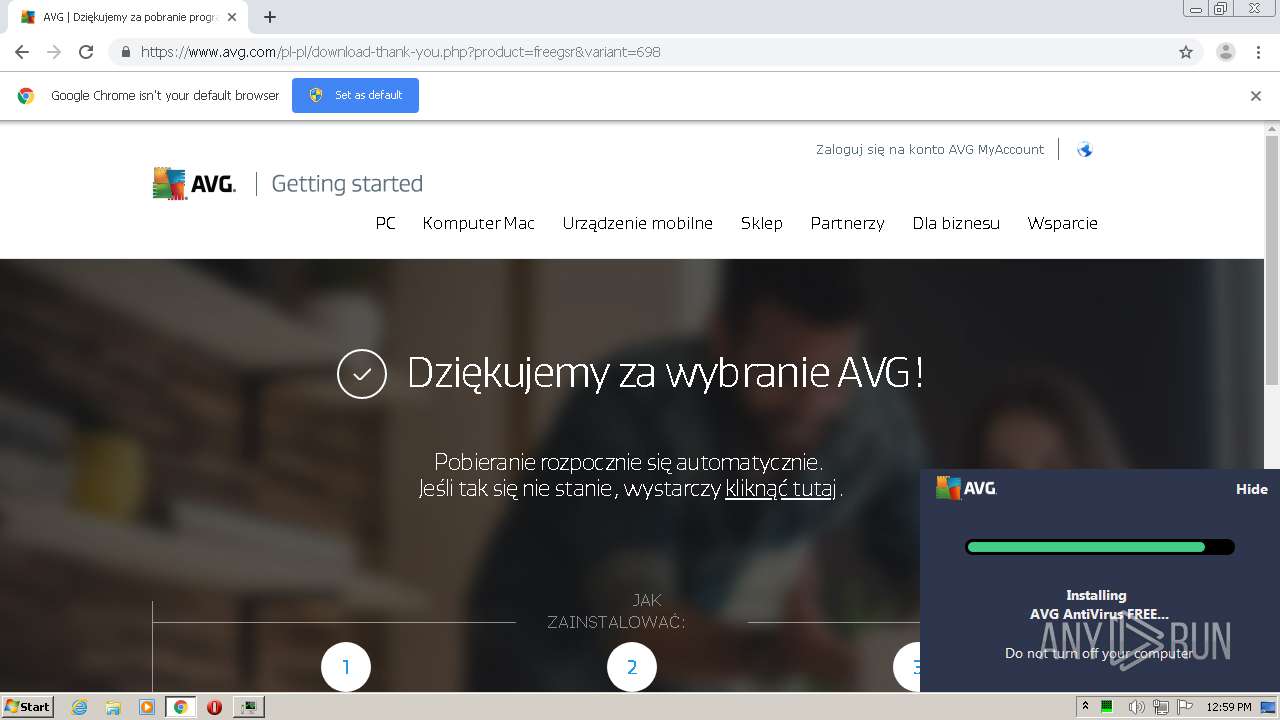Viewport: 1280px width, 720px height.
Task: Click the volume speaker tray icon
Action: 1136,707
